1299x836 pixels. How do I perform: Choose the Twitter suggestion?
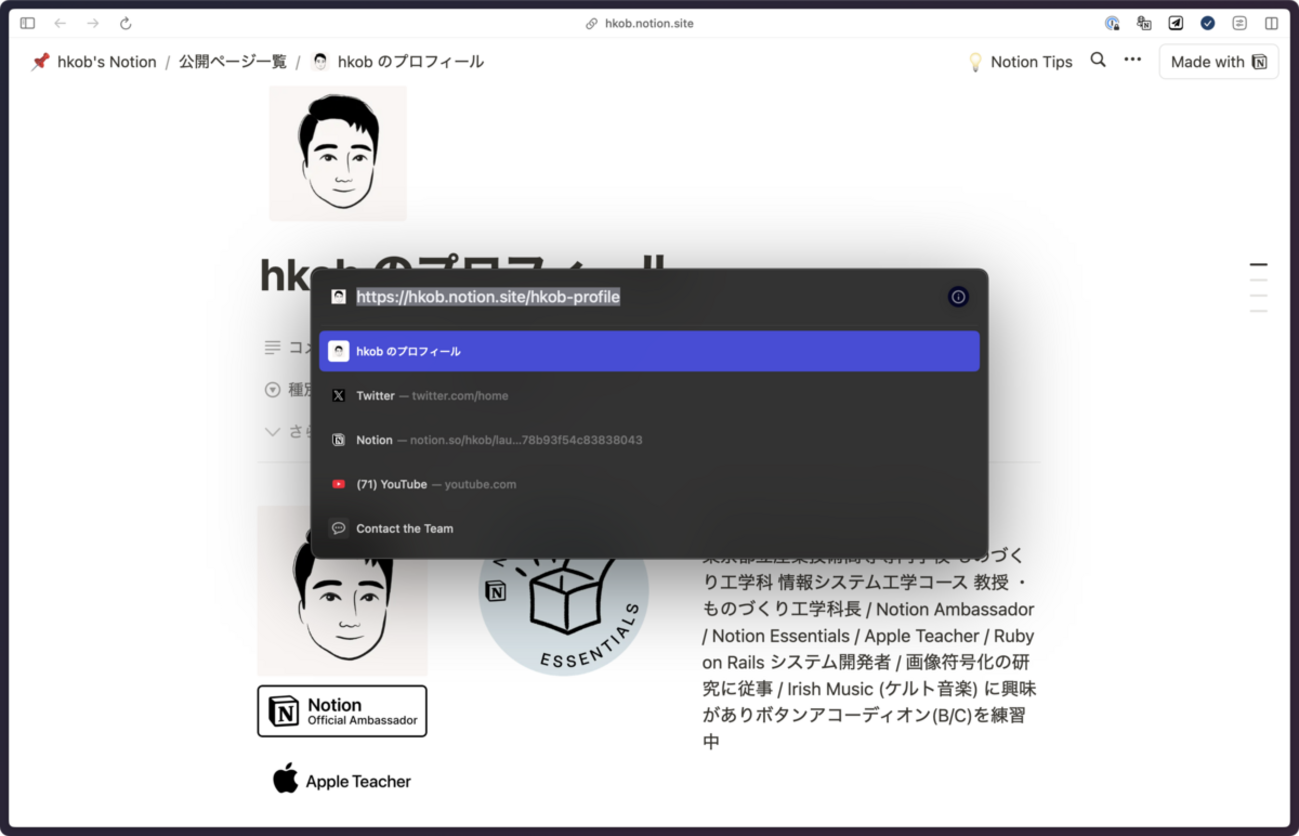(649, 396)
